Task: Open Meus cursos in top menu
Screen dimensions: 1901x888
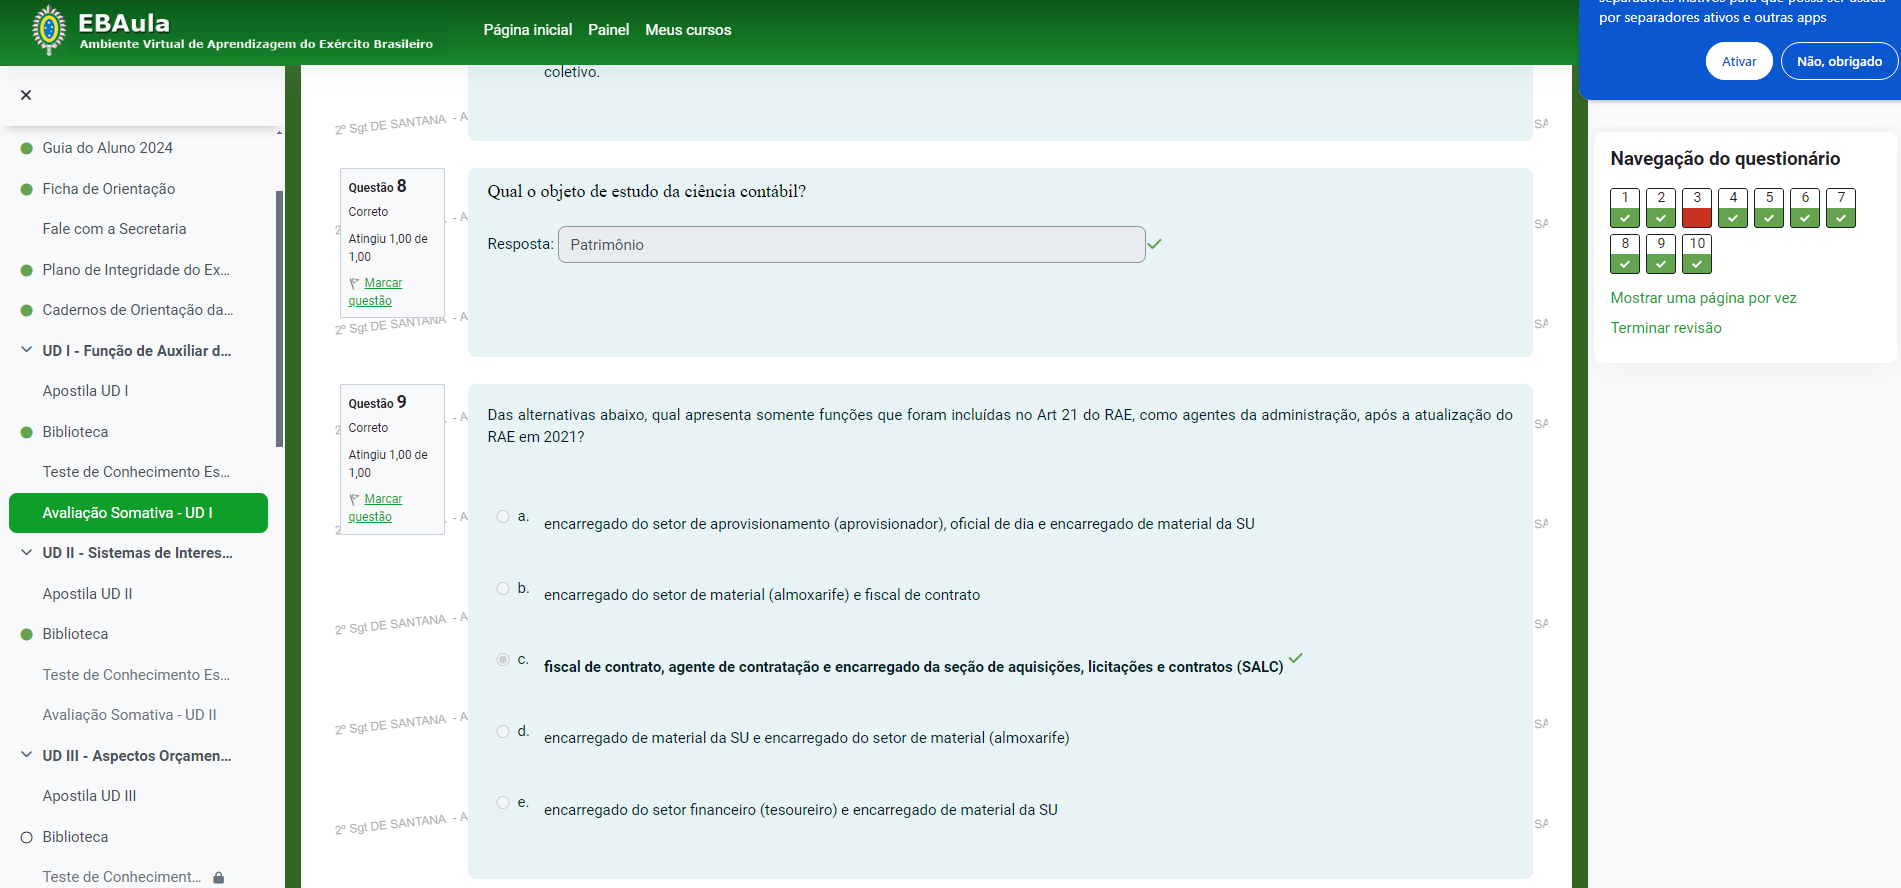Action: [688, 30]
